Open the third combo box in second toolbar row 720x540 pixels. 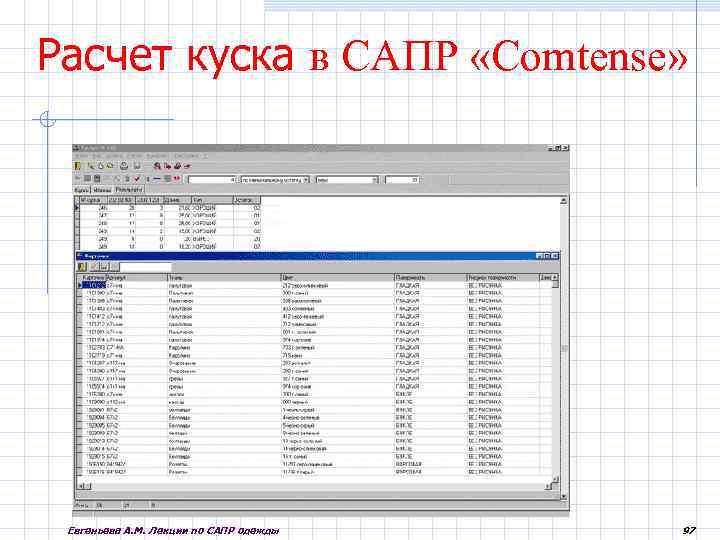[x=347, y=180]
